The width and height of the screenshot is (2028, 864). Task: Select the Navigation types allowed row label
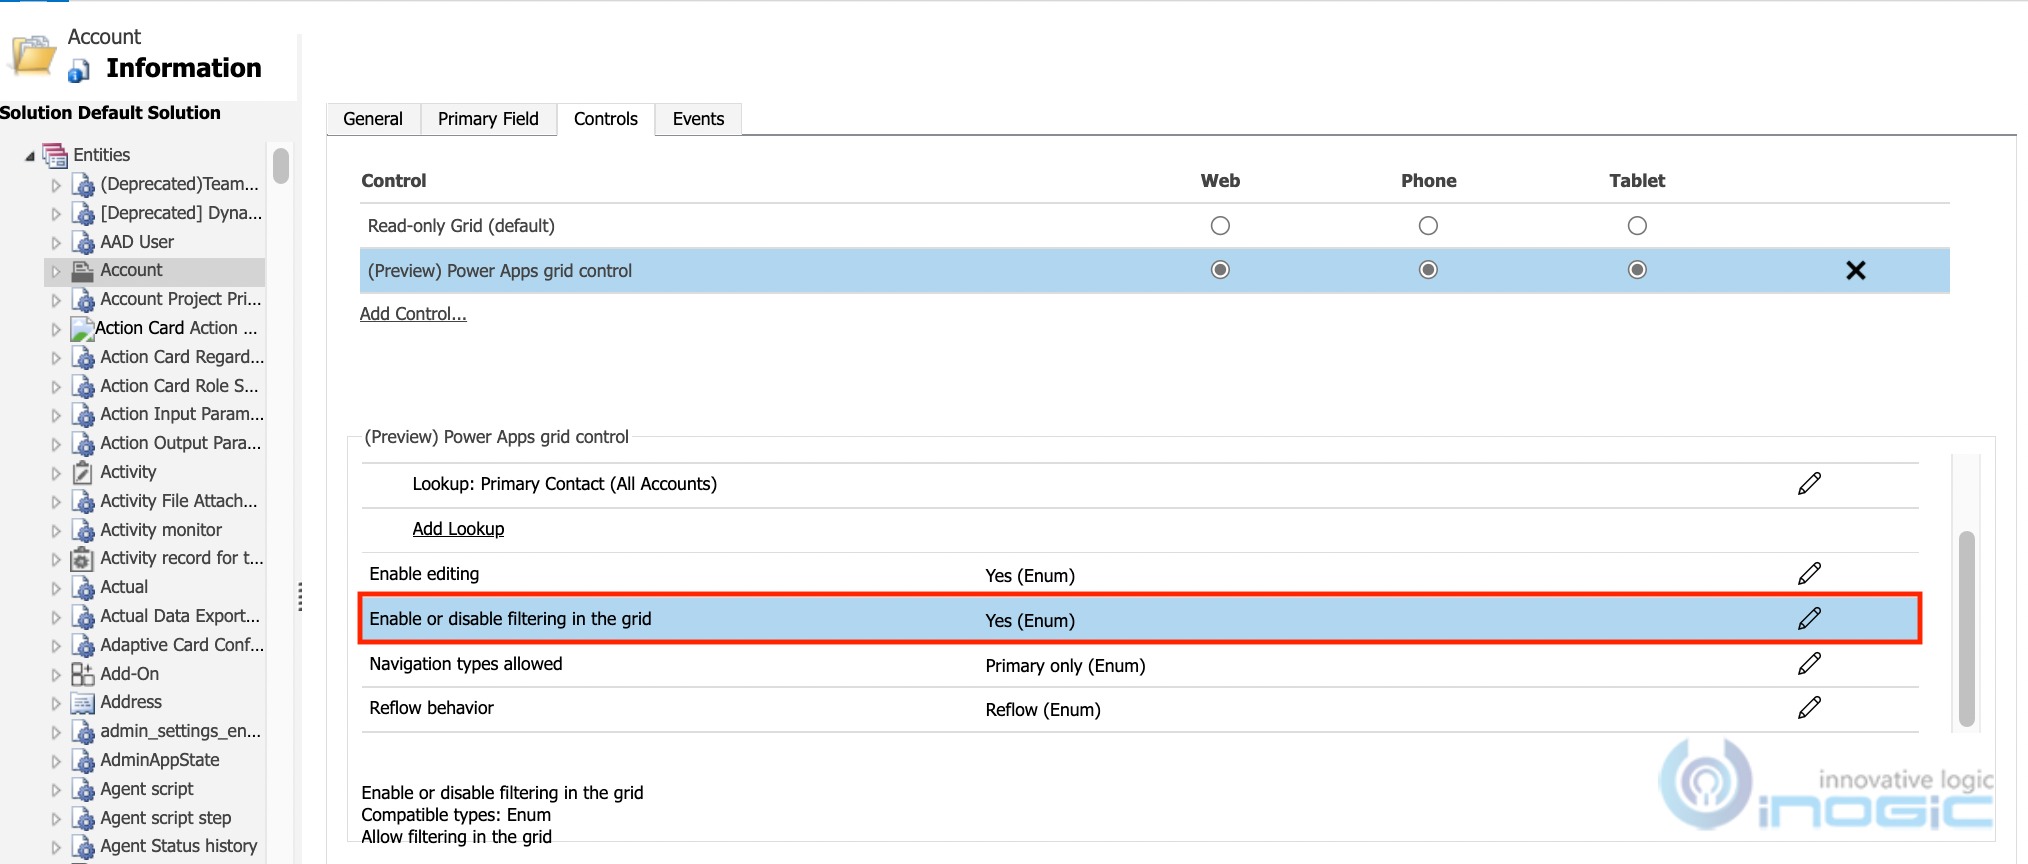point(466,664)
